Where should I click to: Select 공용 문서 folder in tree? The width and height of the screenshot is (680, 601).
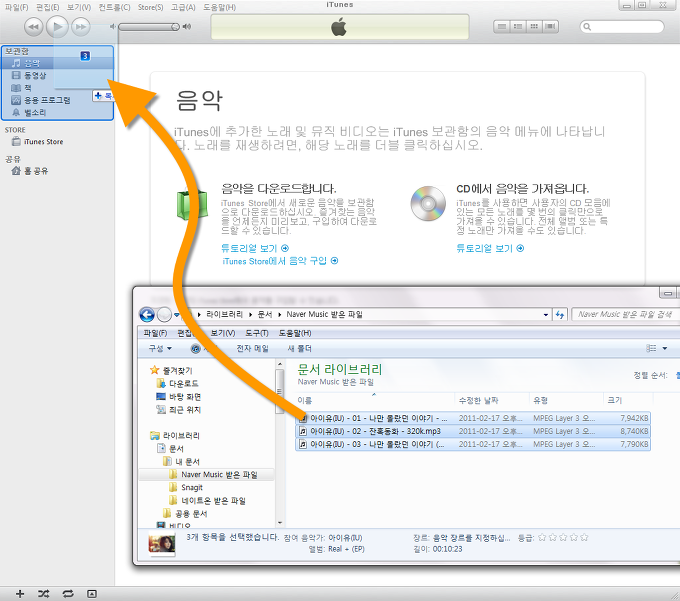(x=185, y=513)
